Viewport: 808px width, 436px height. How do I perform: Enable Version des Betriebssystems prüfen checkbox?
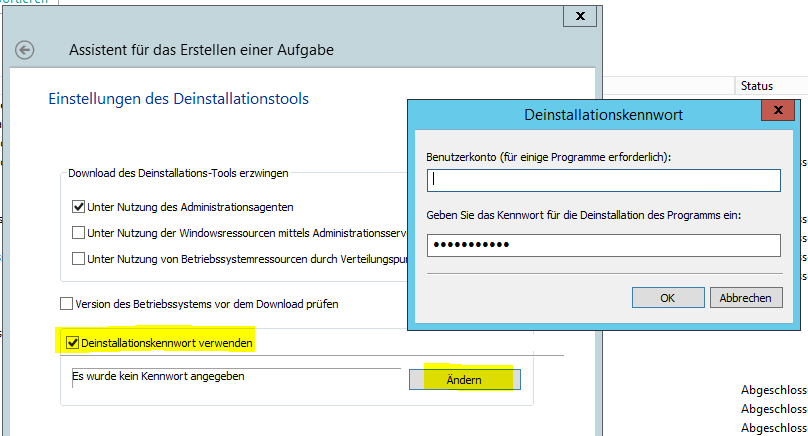click(x=67, y=303)
